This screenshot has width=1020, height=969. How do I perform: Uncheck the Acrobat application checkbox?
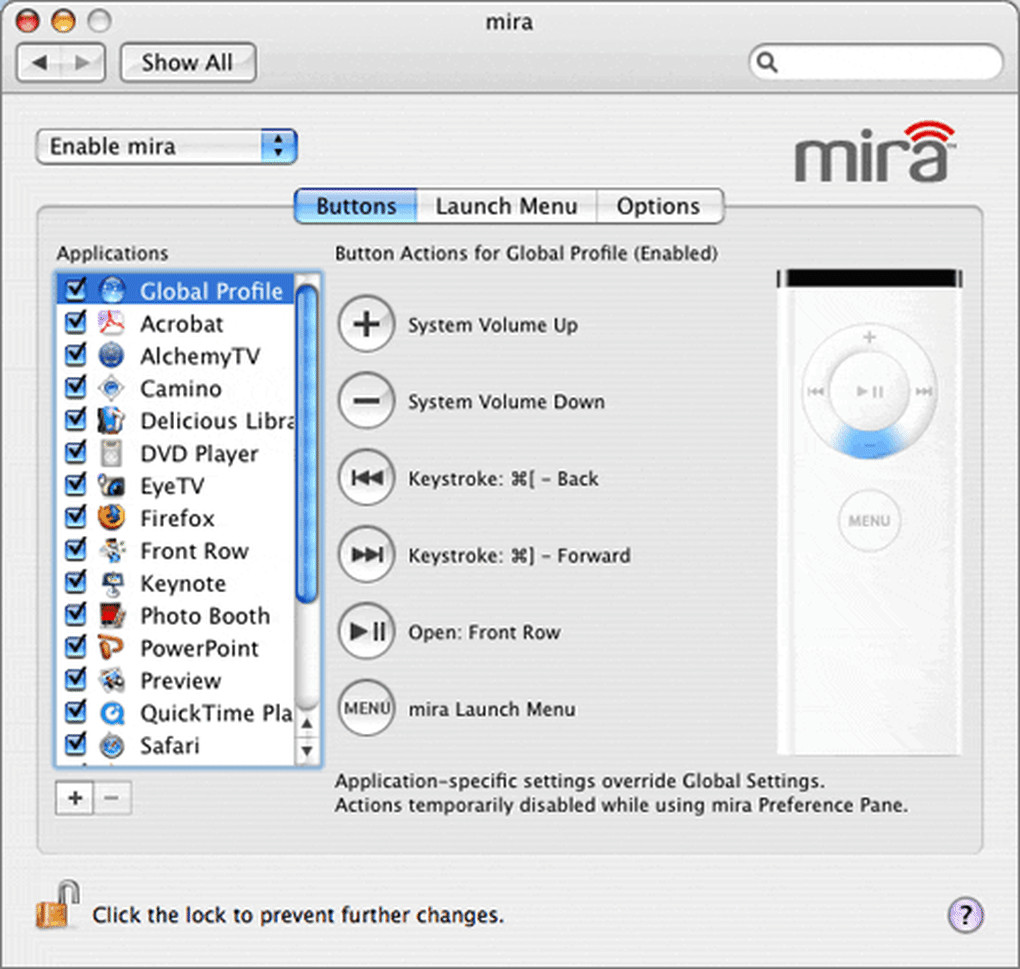coord(75,323)
